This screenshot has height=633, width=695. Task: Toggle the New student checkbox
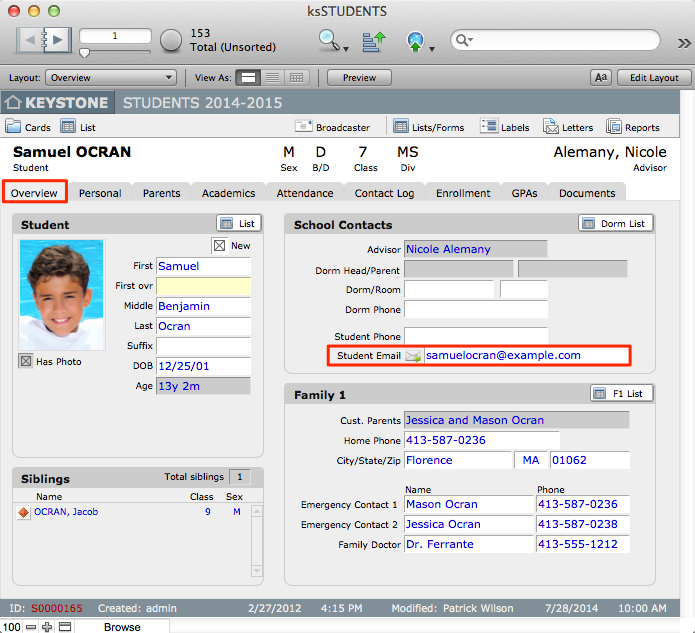pyautogui.click(x=219, y=246)
